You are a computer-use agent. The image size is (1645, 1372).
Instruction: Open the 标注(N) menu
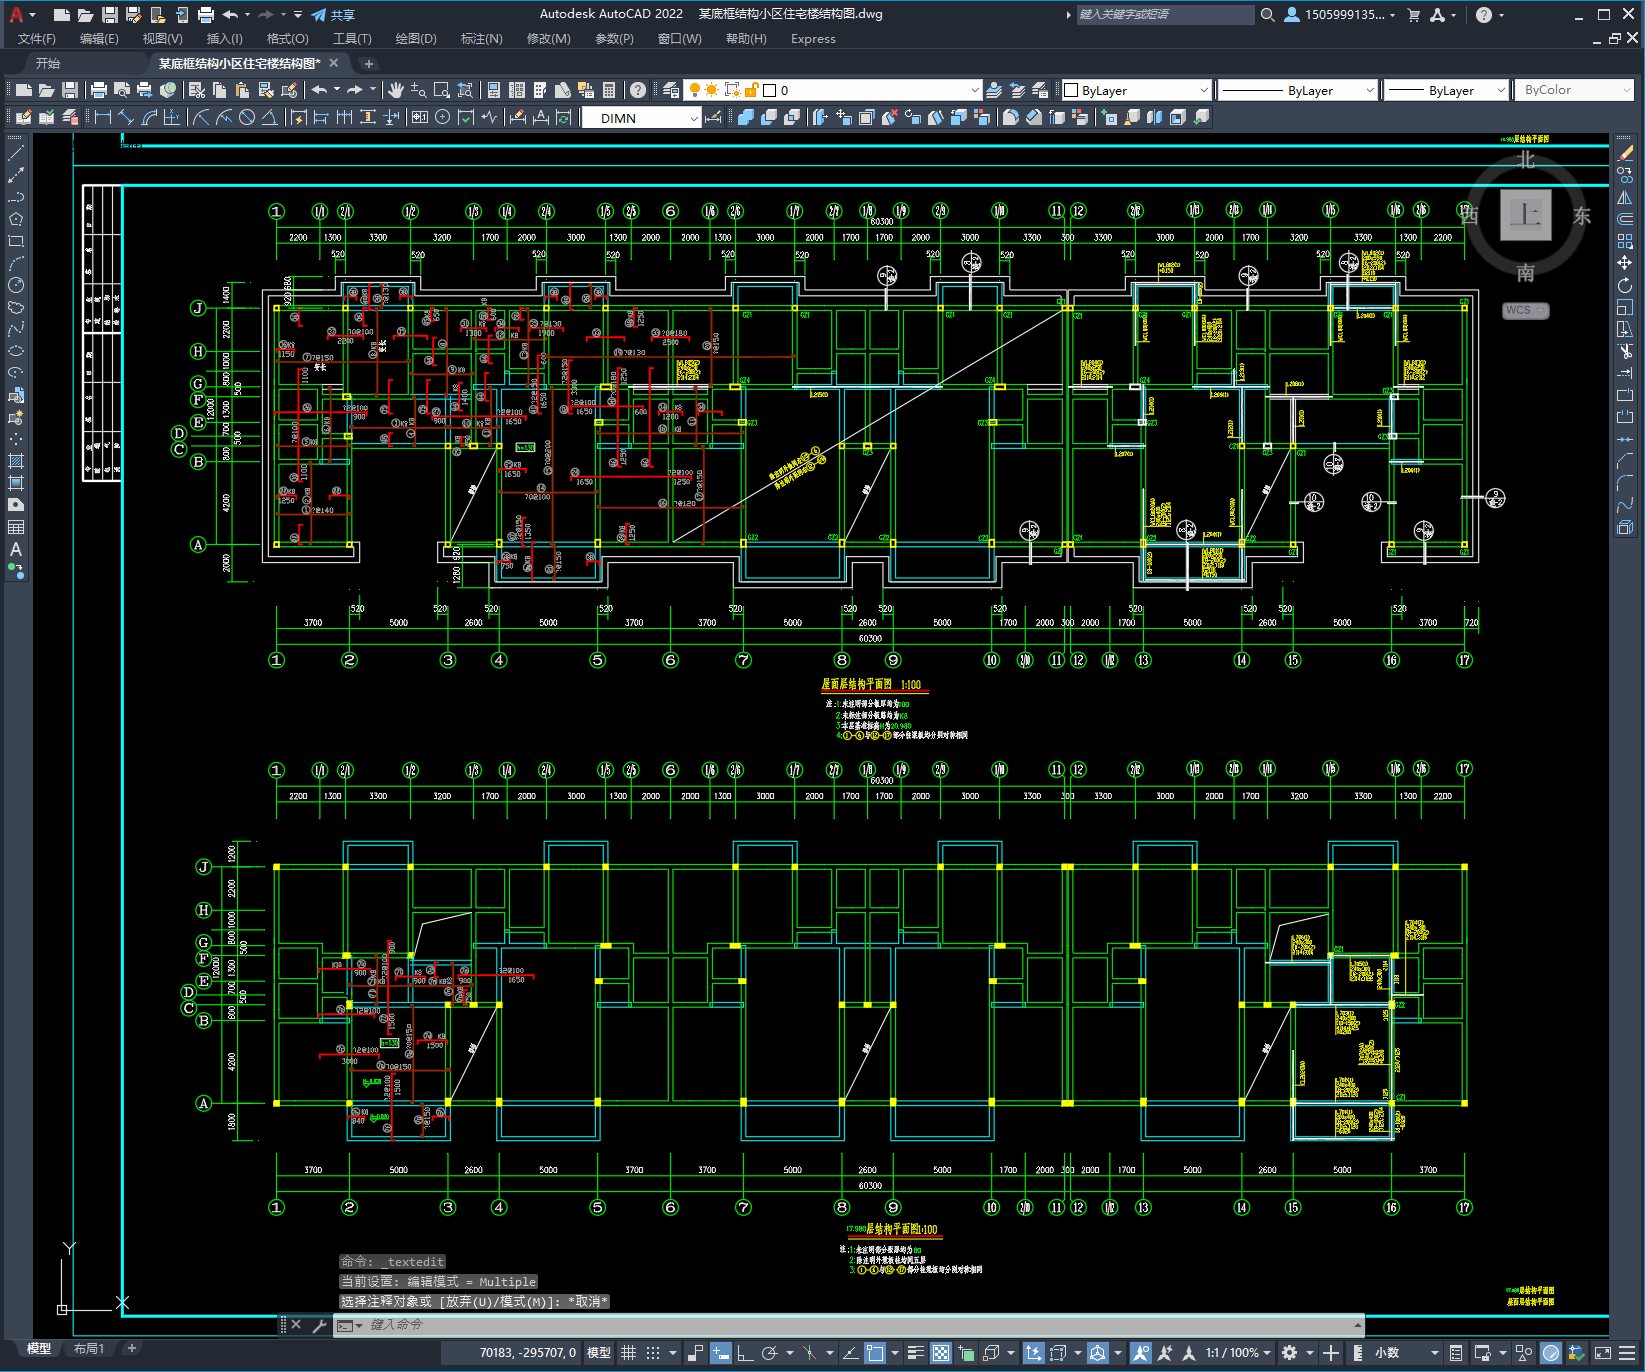[x=481, y=39]
